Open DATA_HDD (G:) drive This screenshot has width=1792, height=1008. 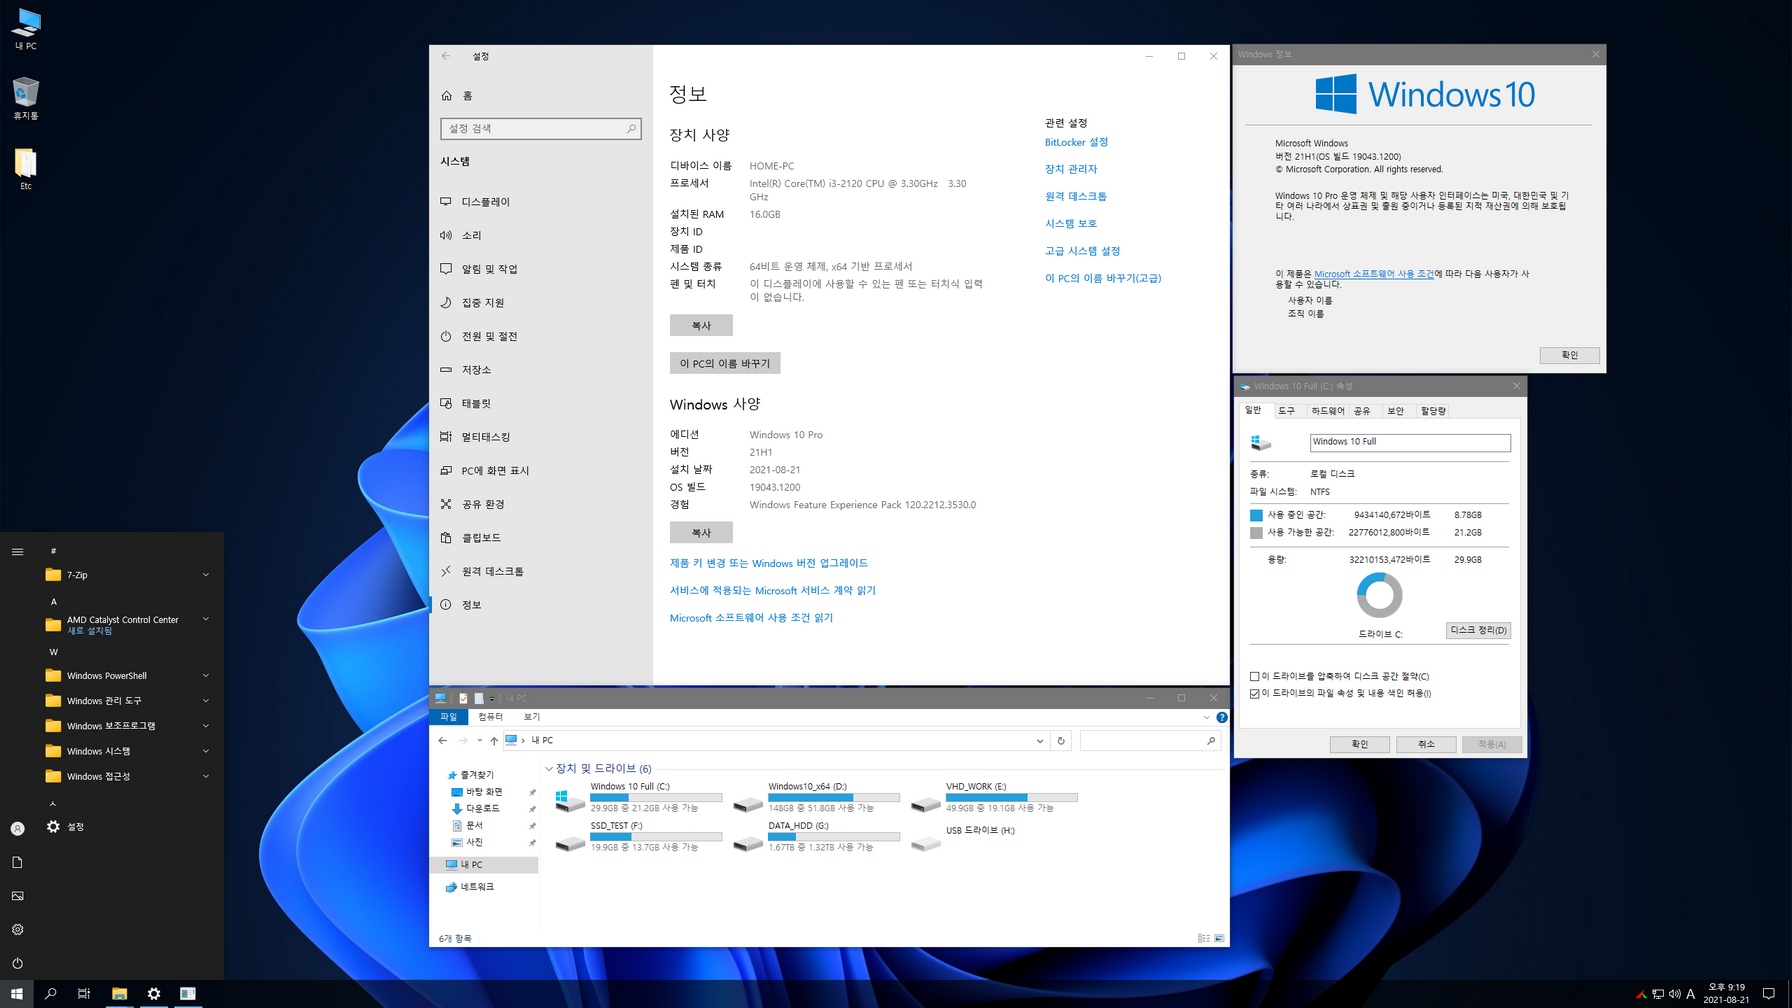[816, 837]
